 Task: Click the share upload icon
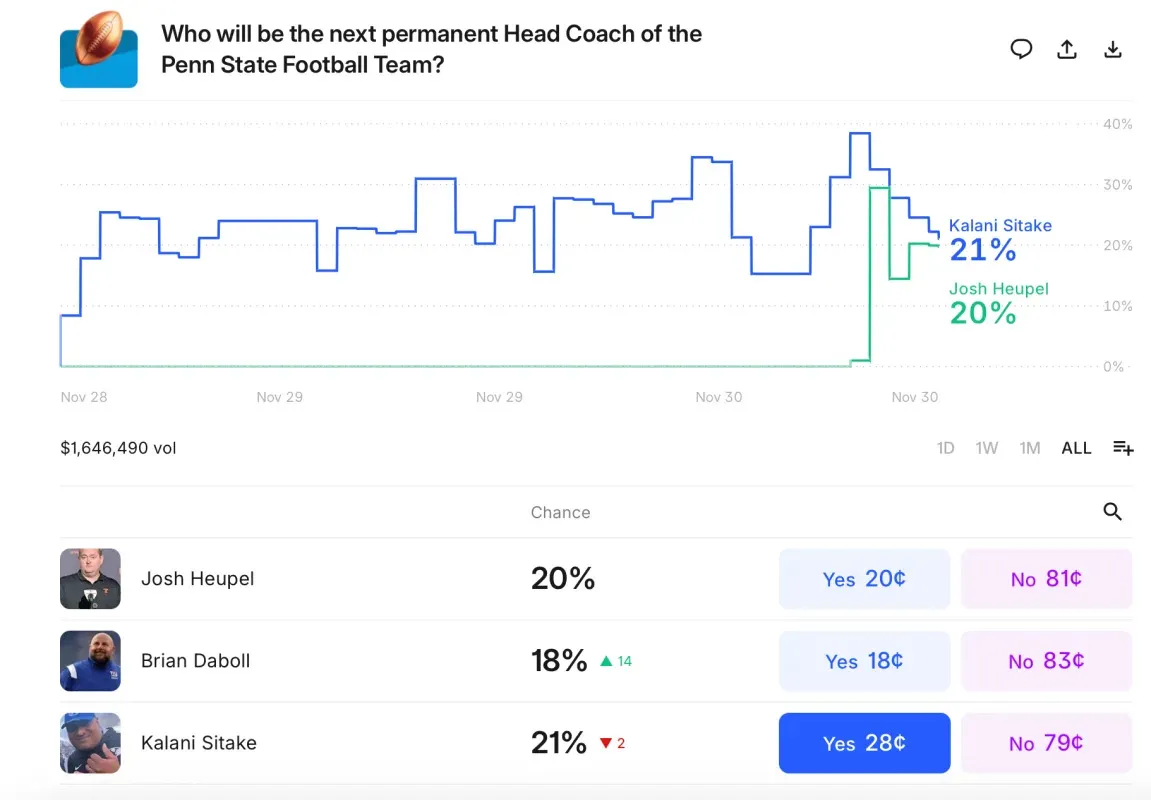point(1067,49)
